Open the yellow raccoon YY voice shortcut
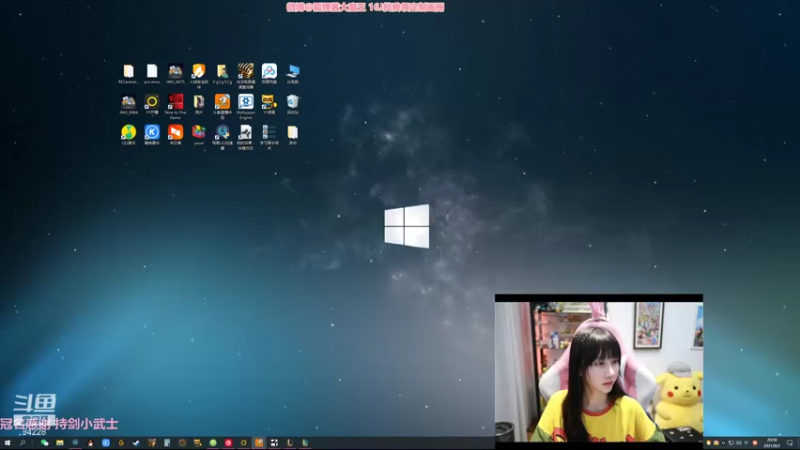Image resolution: width=800 pixels, height=450 pixels. click(269, 104)
